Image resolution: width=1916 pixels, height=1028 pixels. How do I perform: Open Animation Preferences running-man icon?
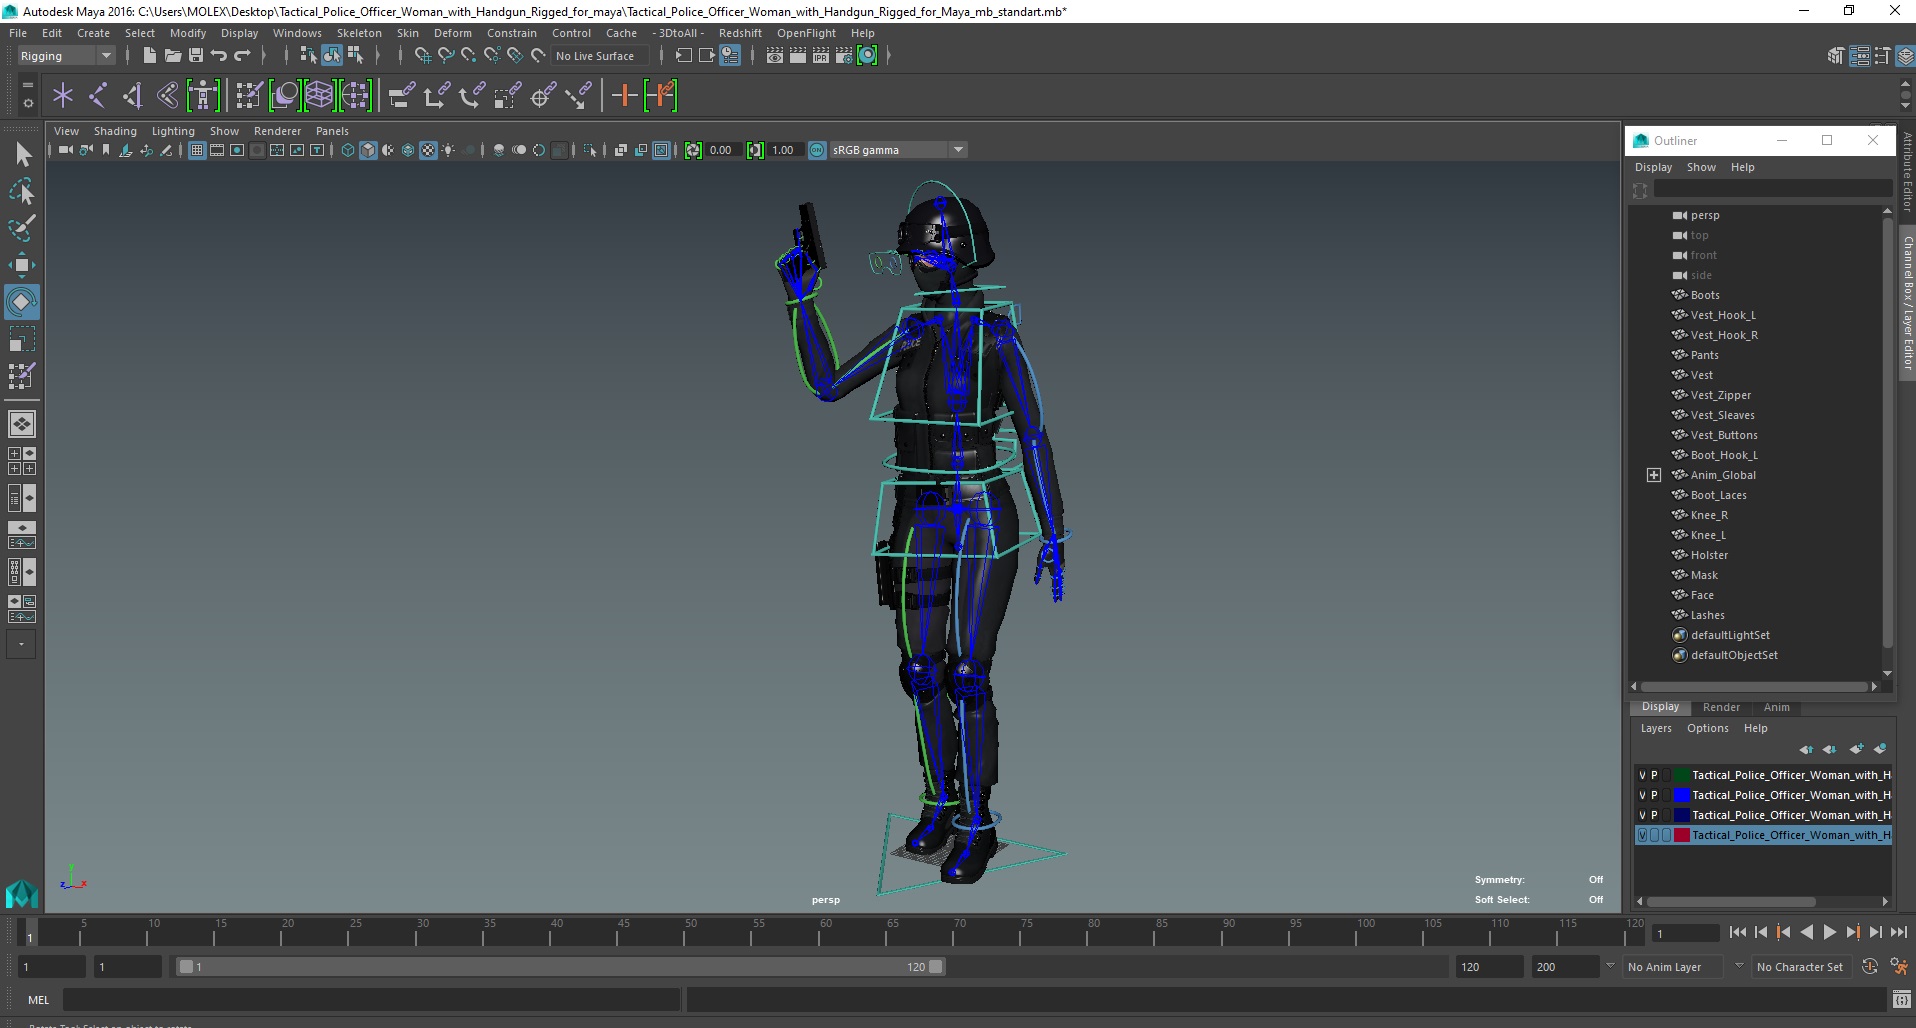coord(1899,966)
